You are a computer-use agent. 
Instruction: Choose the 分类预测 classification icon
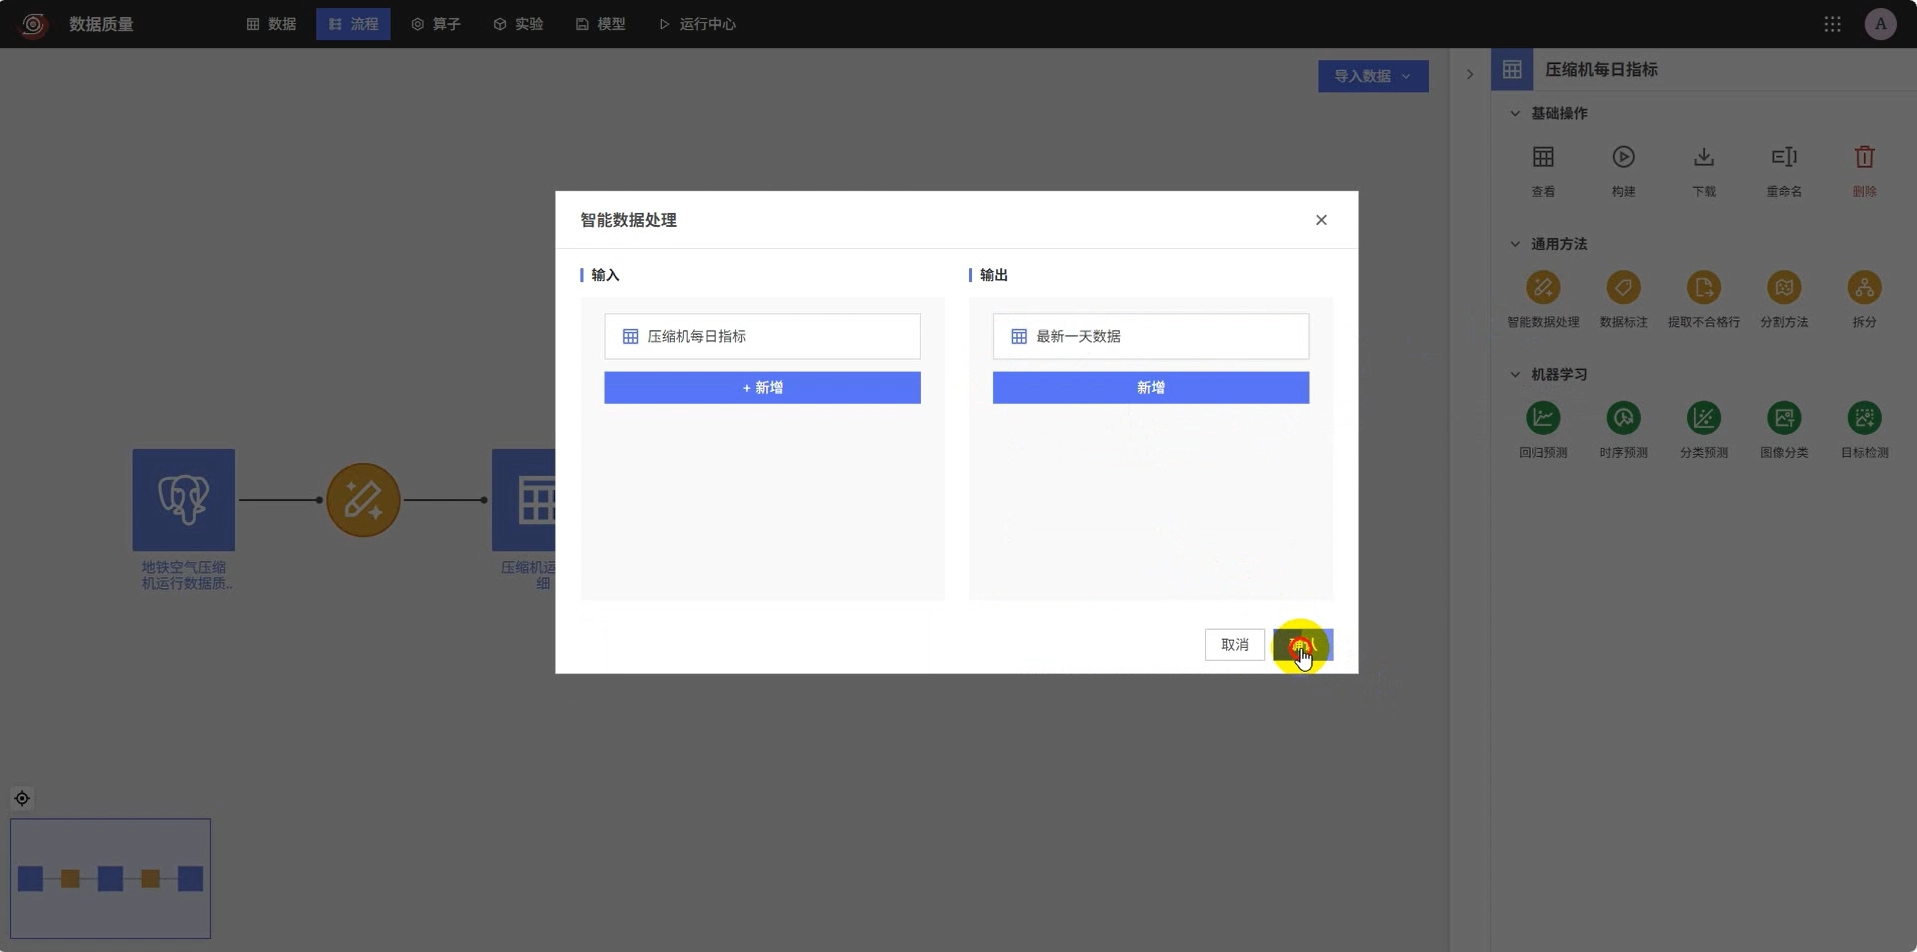[1704, 418]
